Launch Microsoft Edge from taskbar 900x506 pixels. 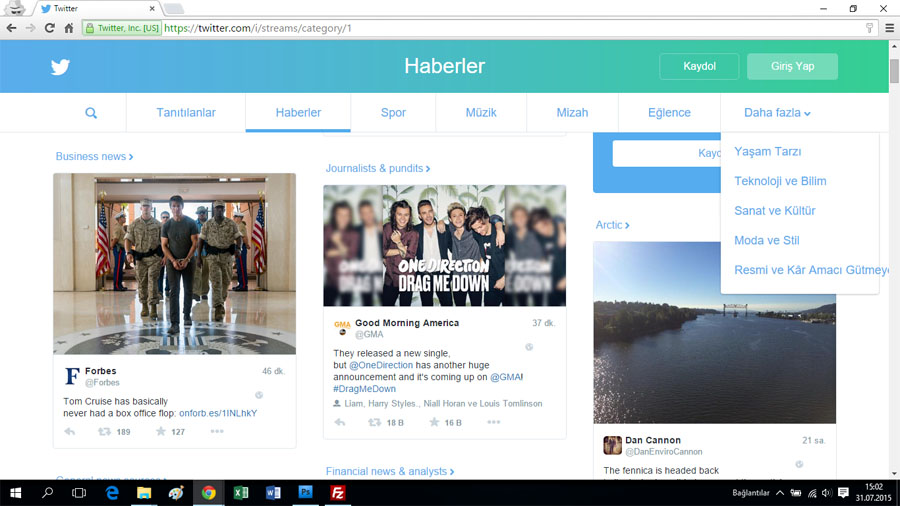coord(112,493)
